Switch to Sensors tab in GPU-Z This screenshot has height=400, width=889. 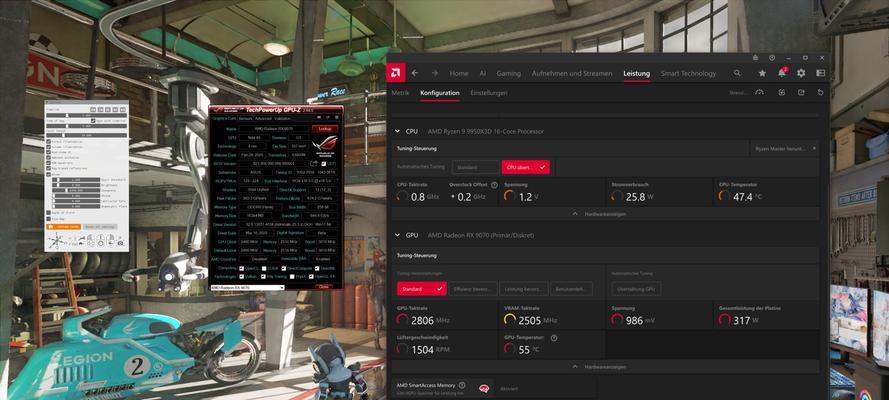(245, 118)
